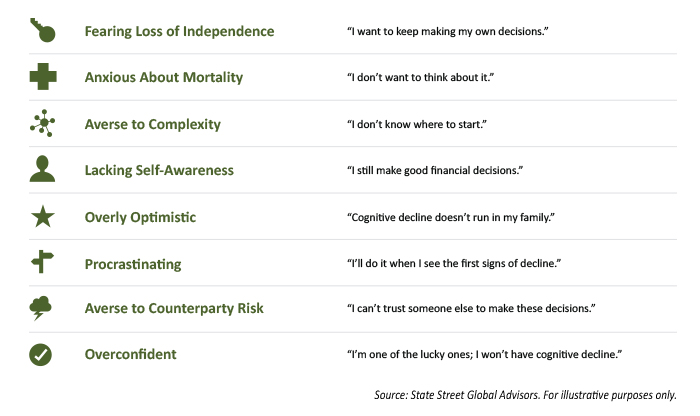Click the Averse to Counterparty Risk heading
Screen dimensions: 700x416
[x=174, y=308]
